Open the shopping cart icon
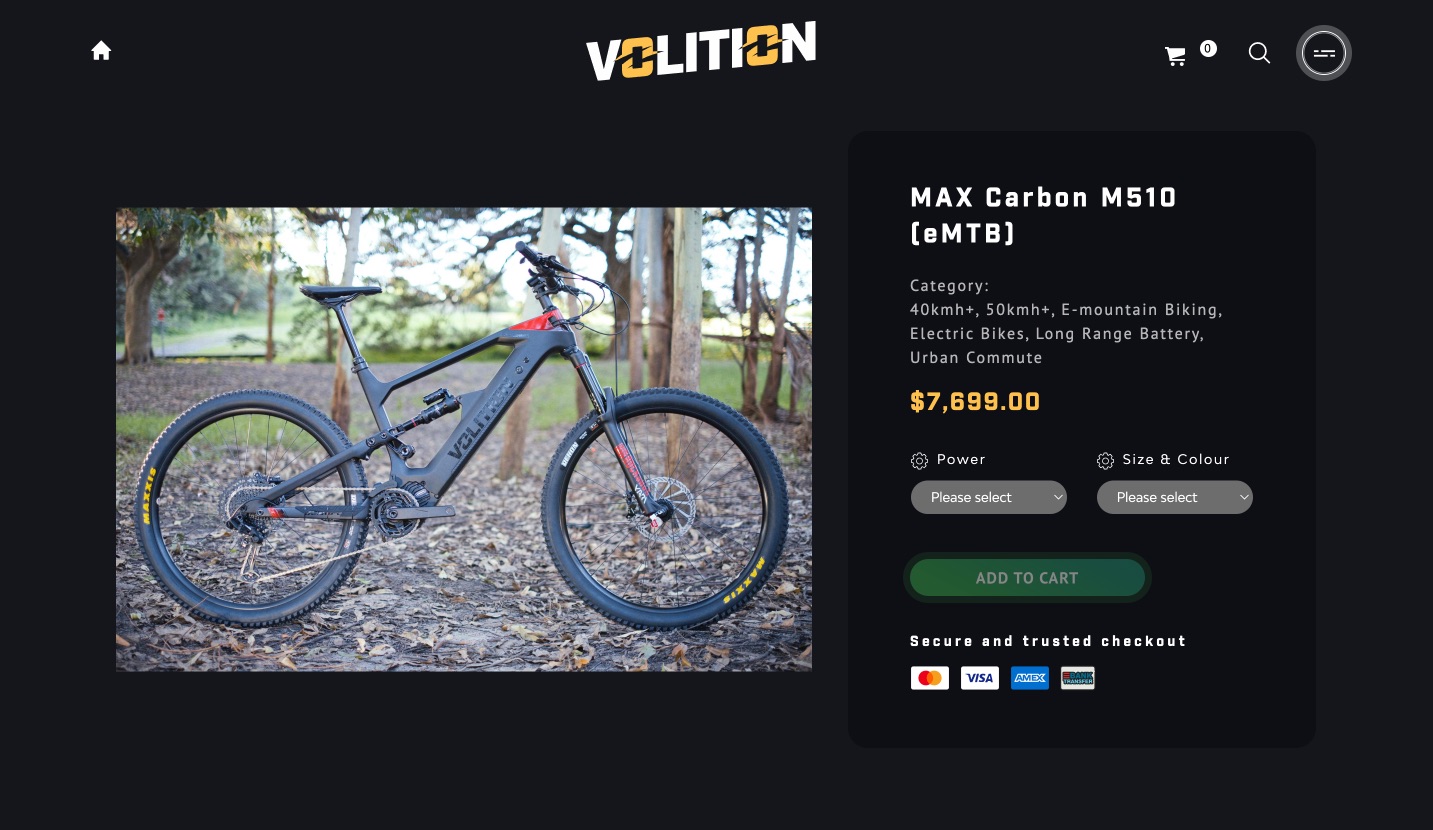The width and height of the screenshot is (1433, 830). tap(1176, 56)
